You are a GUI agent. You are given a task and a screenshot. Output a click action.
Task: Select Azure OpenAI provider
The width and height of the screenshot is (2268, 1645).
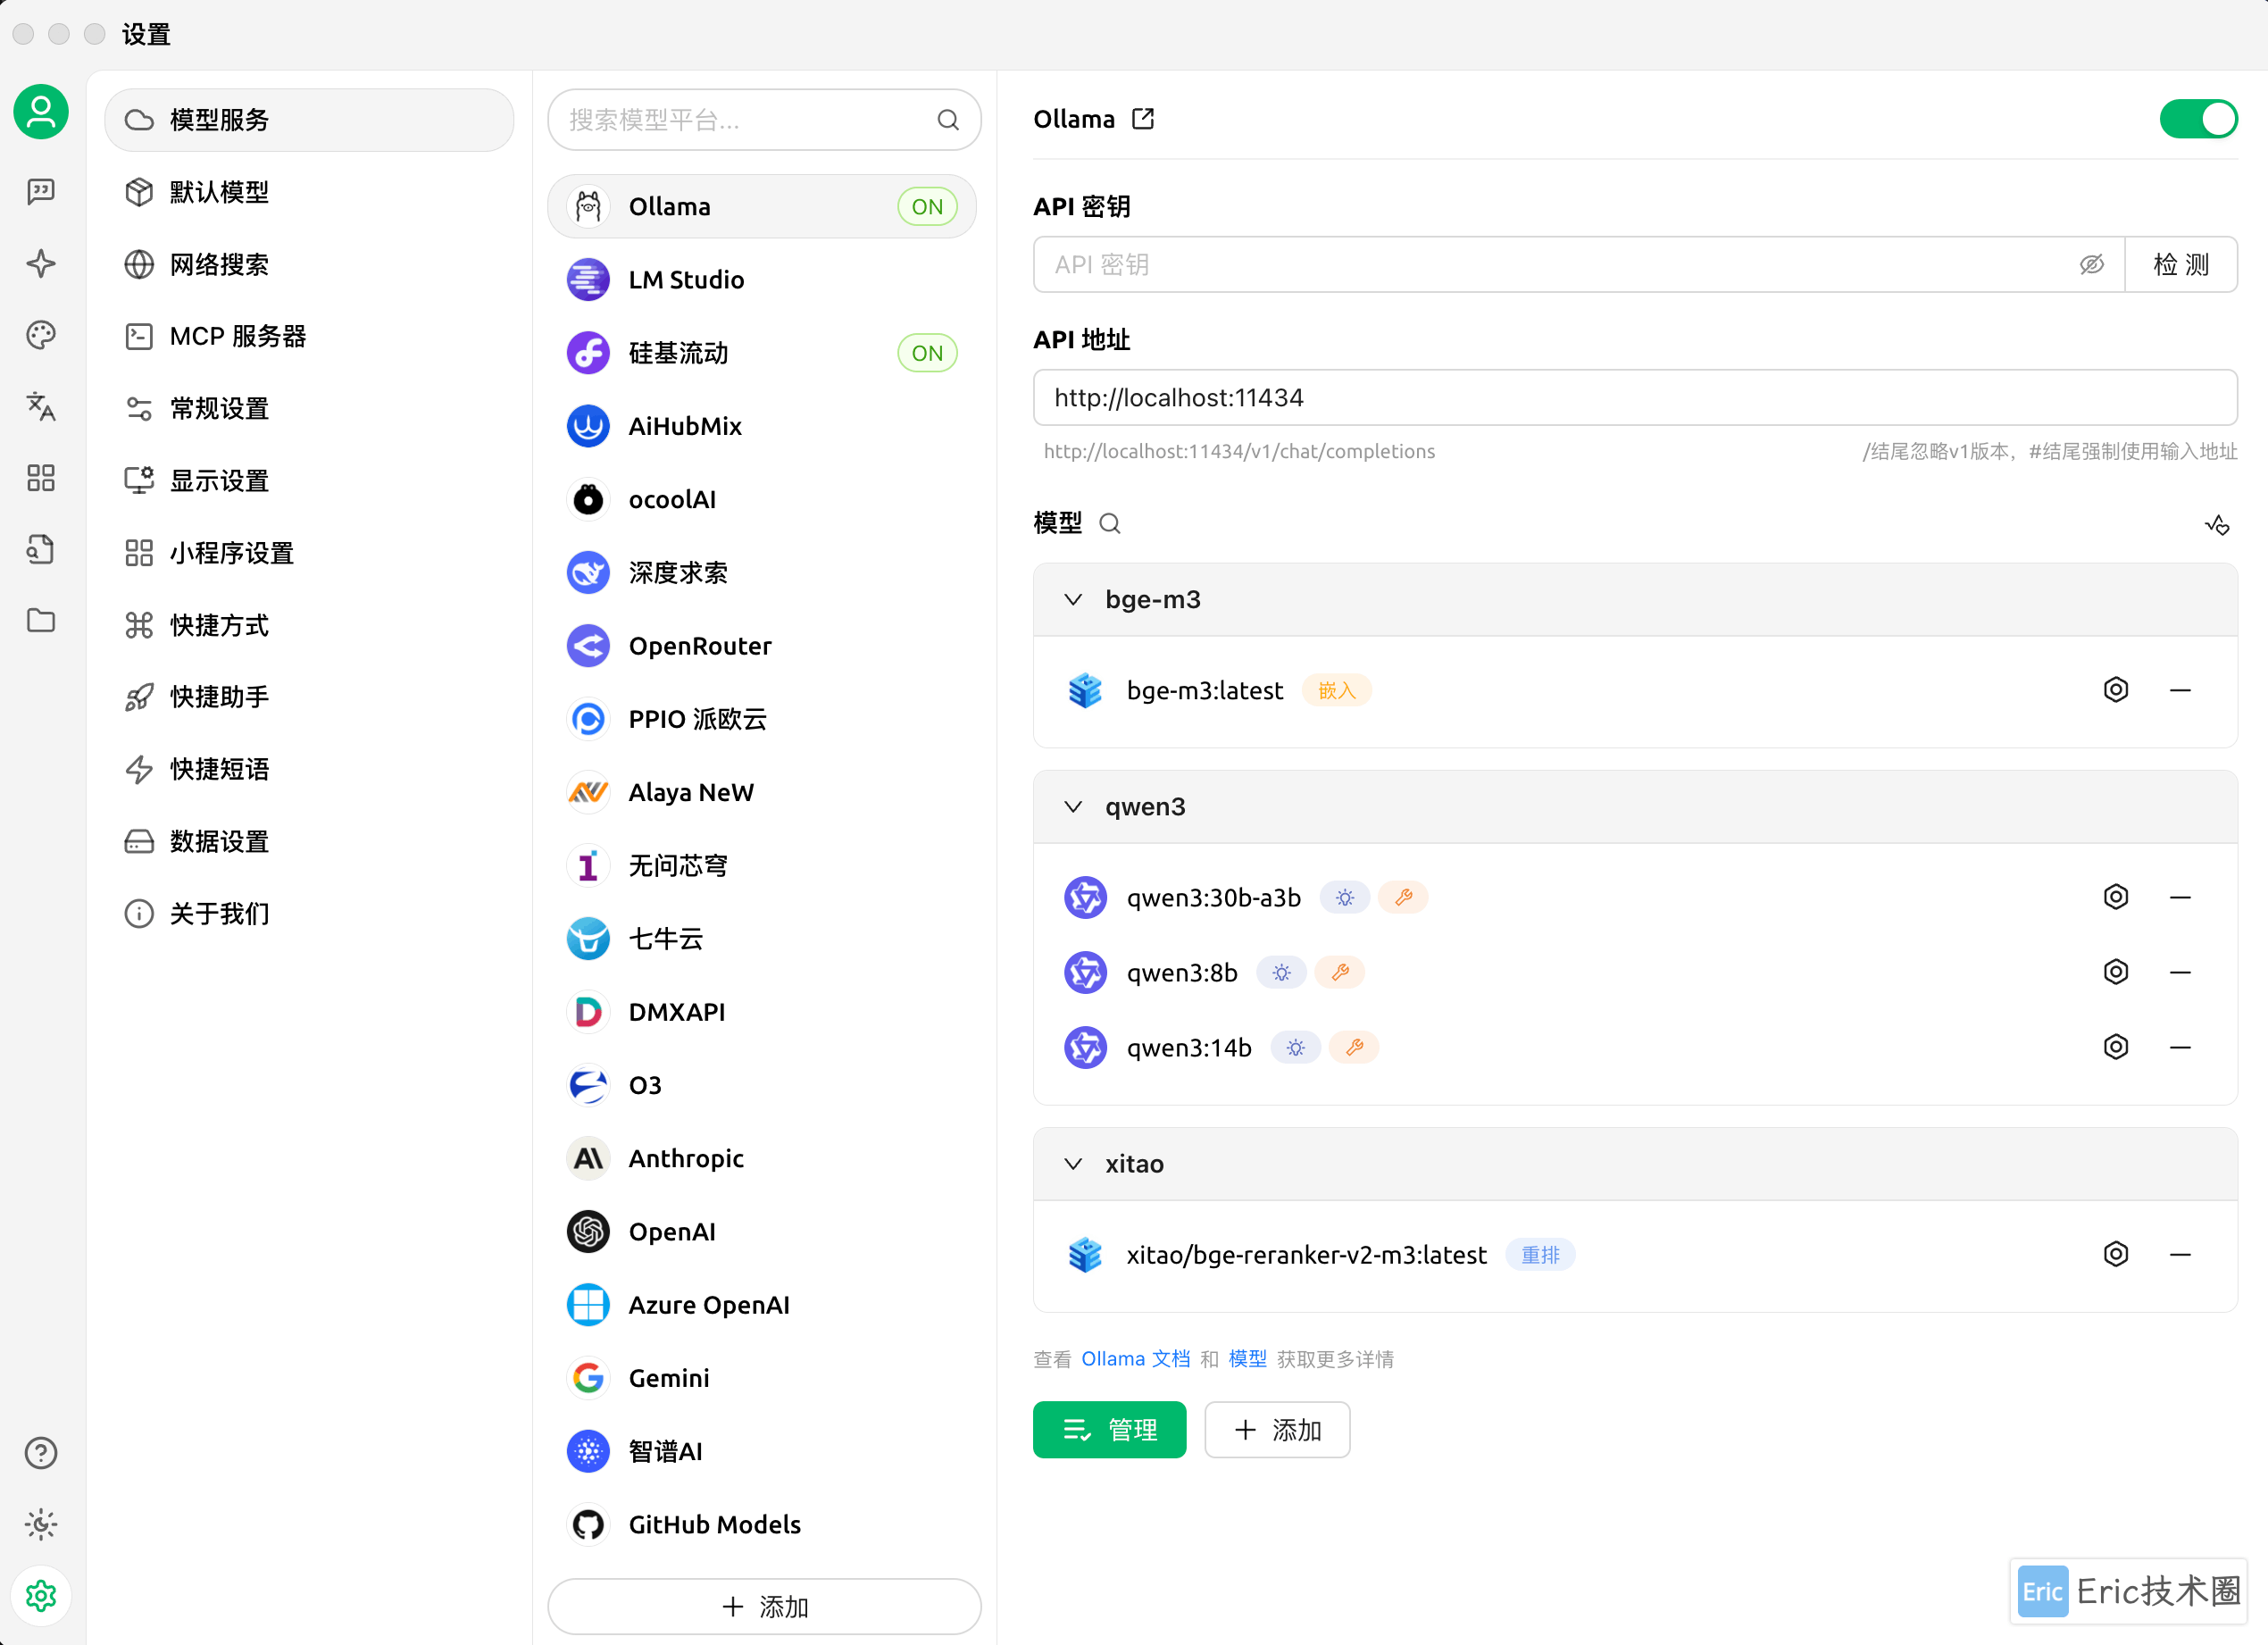[762, 1305]
